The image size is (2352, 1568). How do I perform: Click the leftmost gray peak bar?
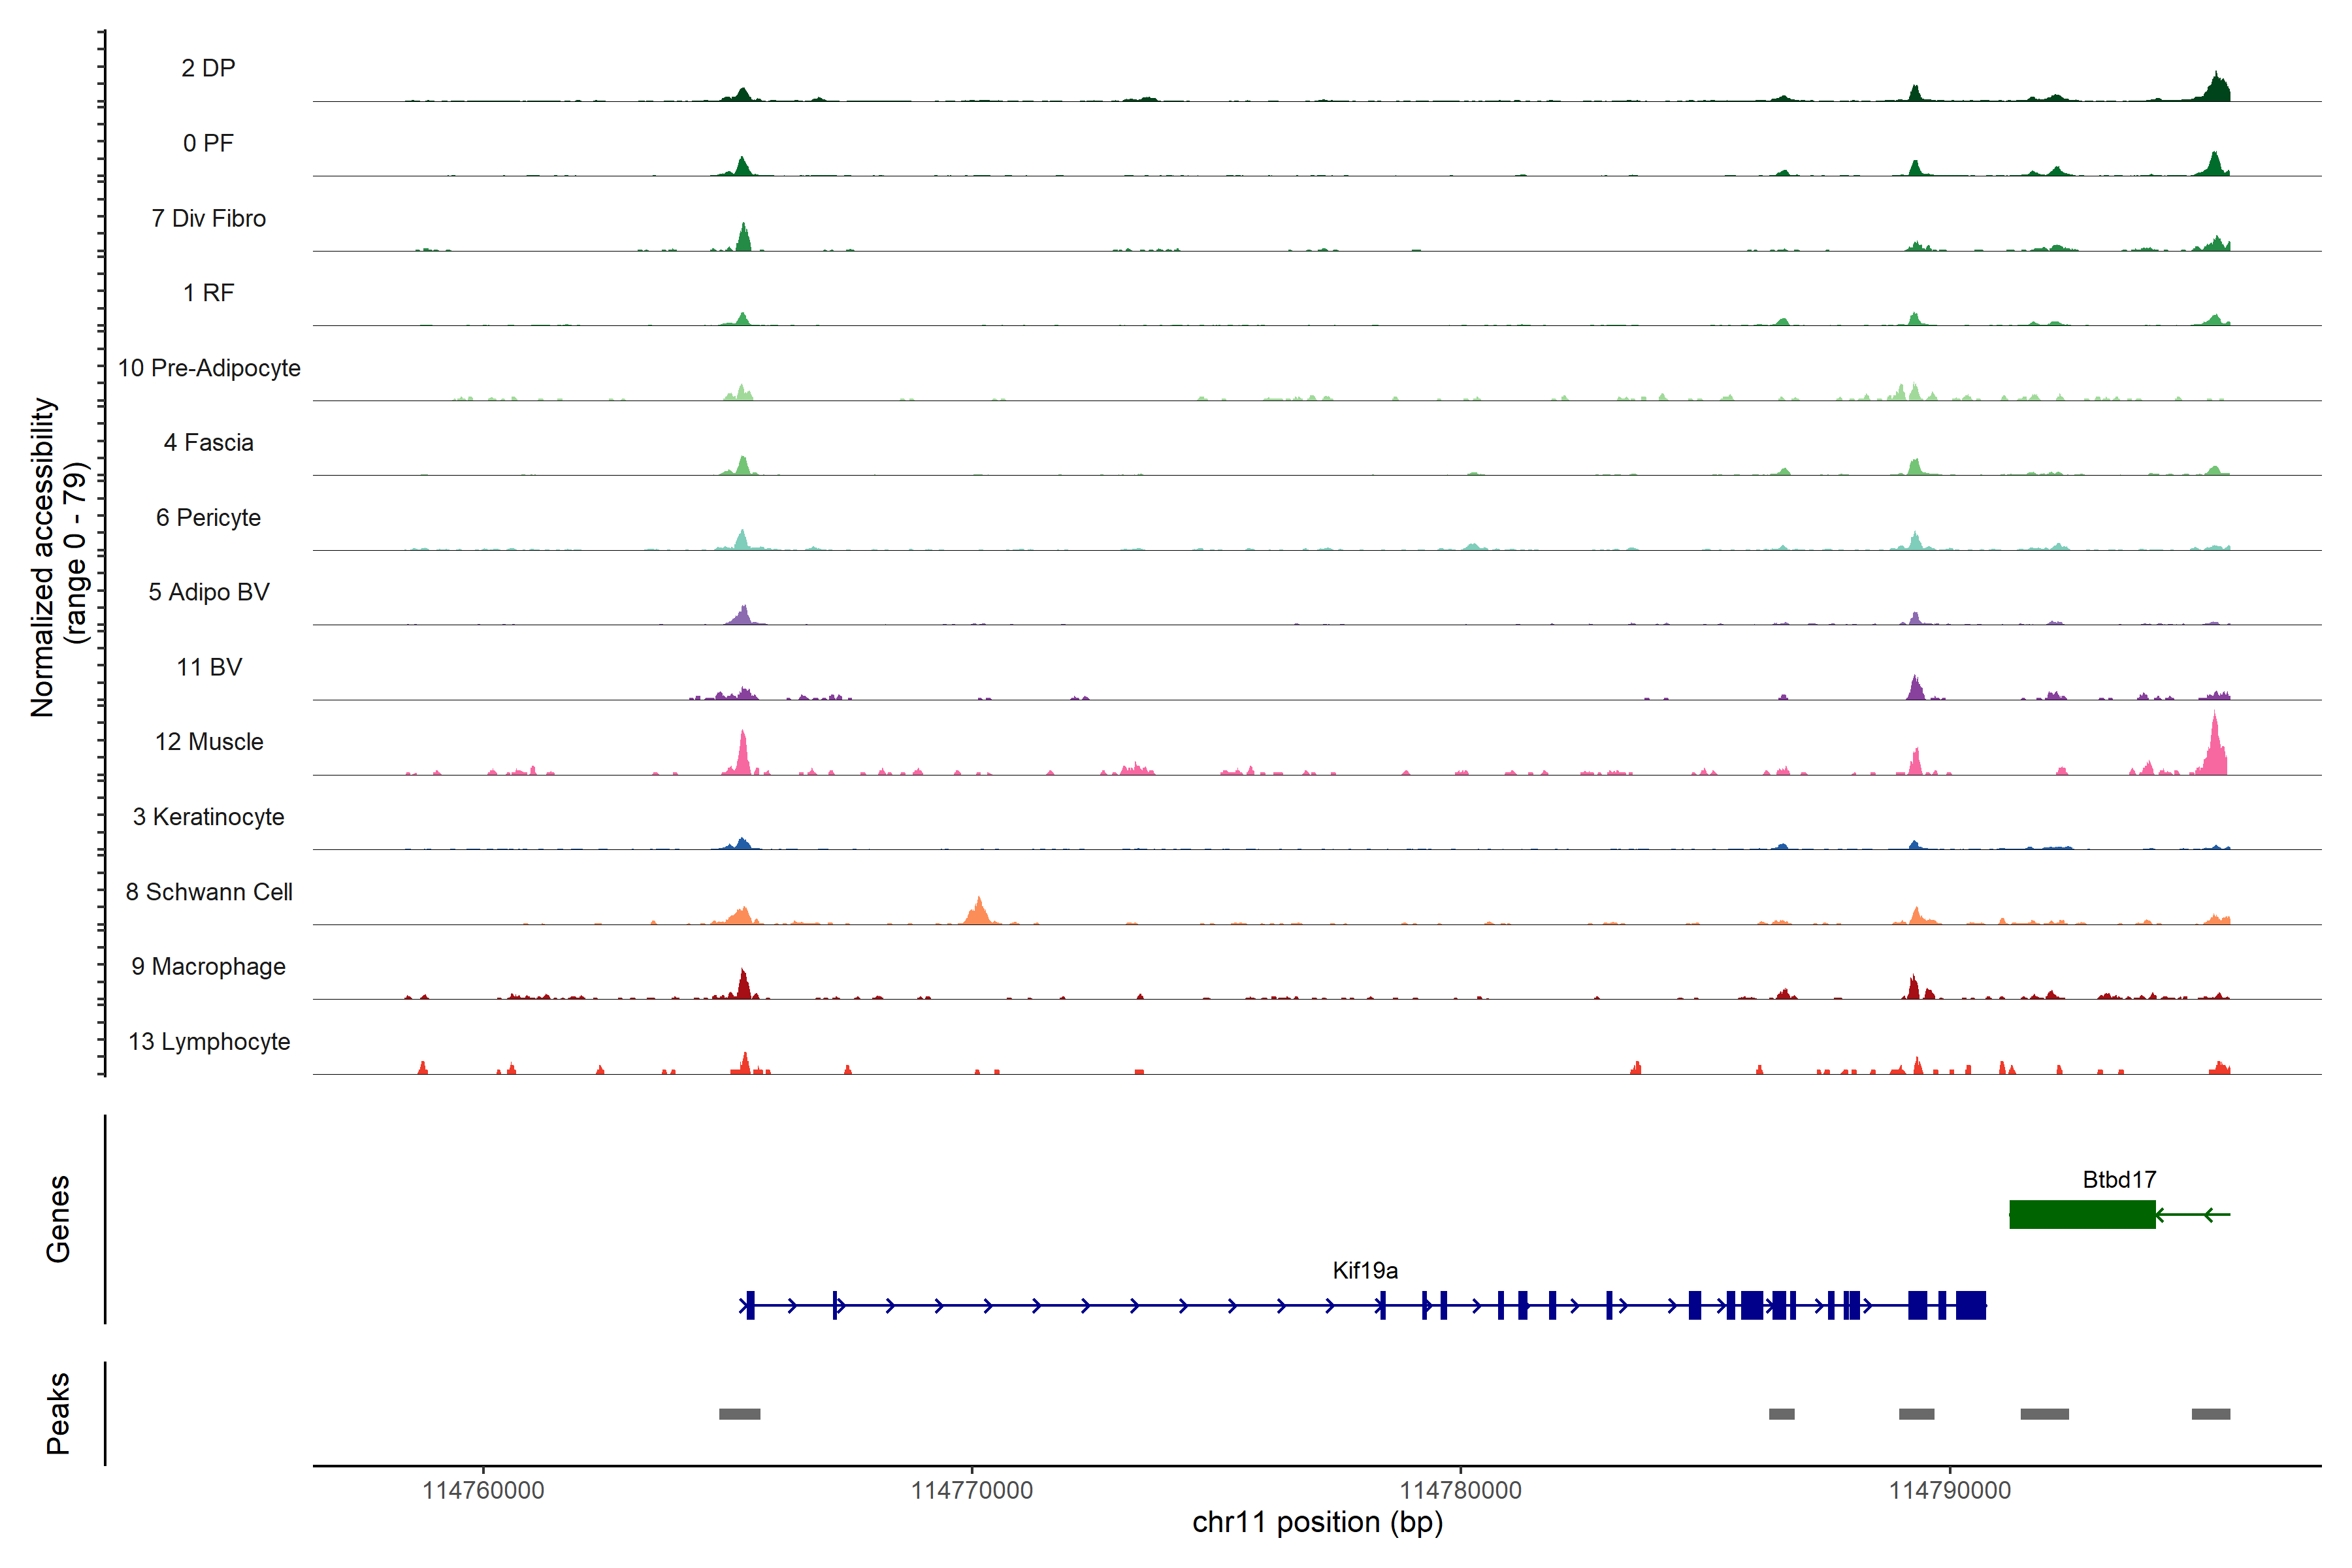pos(739,1414)
